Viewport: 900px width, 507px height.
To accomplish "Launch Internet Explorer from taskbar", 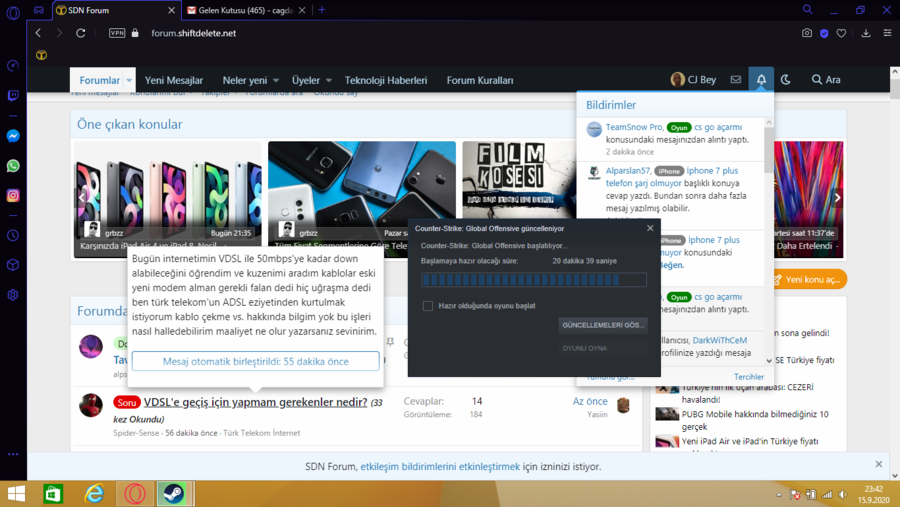I will (94, 494).
